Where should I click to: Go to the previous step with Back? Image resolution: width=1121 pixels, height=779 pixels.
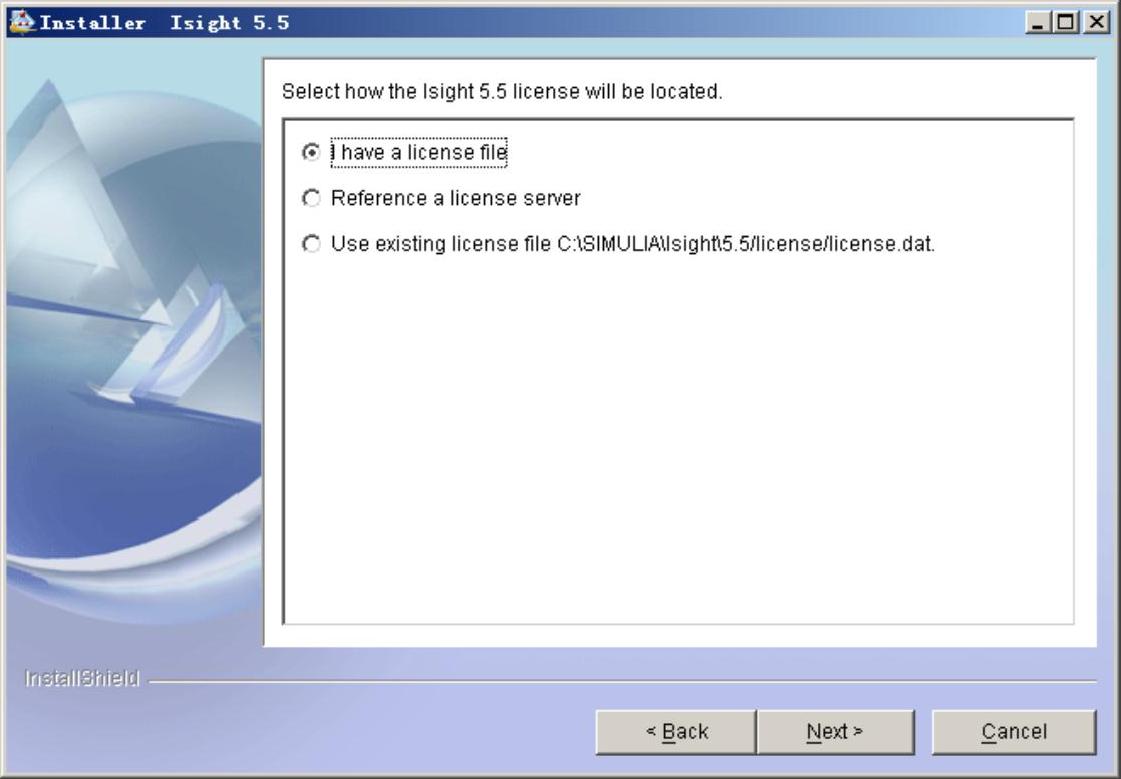click(676, 732)
